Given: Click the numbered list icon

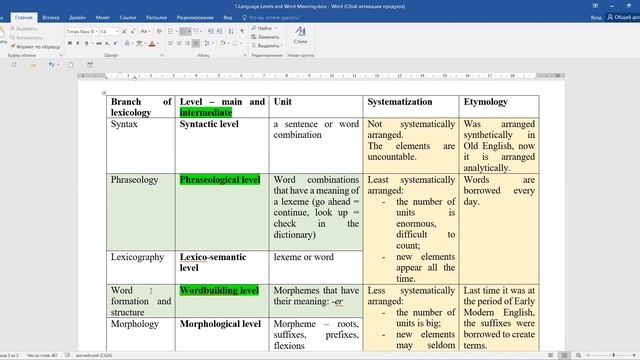Looking at the screenshot, I should point(183,31).
